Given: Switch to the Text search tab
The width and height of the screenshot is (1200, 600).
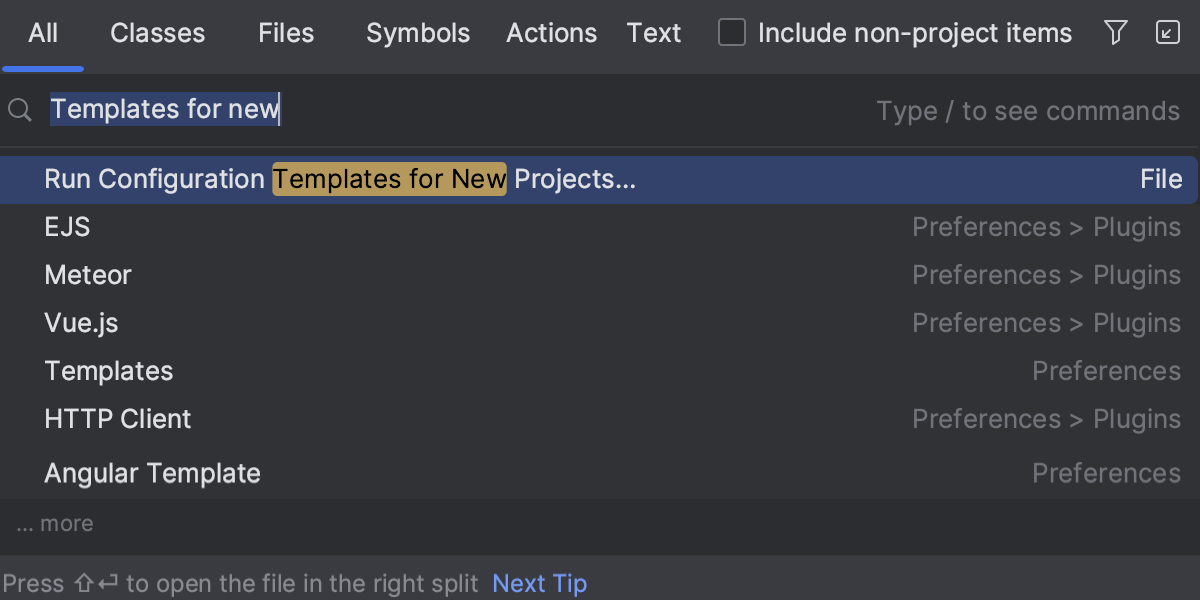Looking at the screenshot, I should [653, 33].
